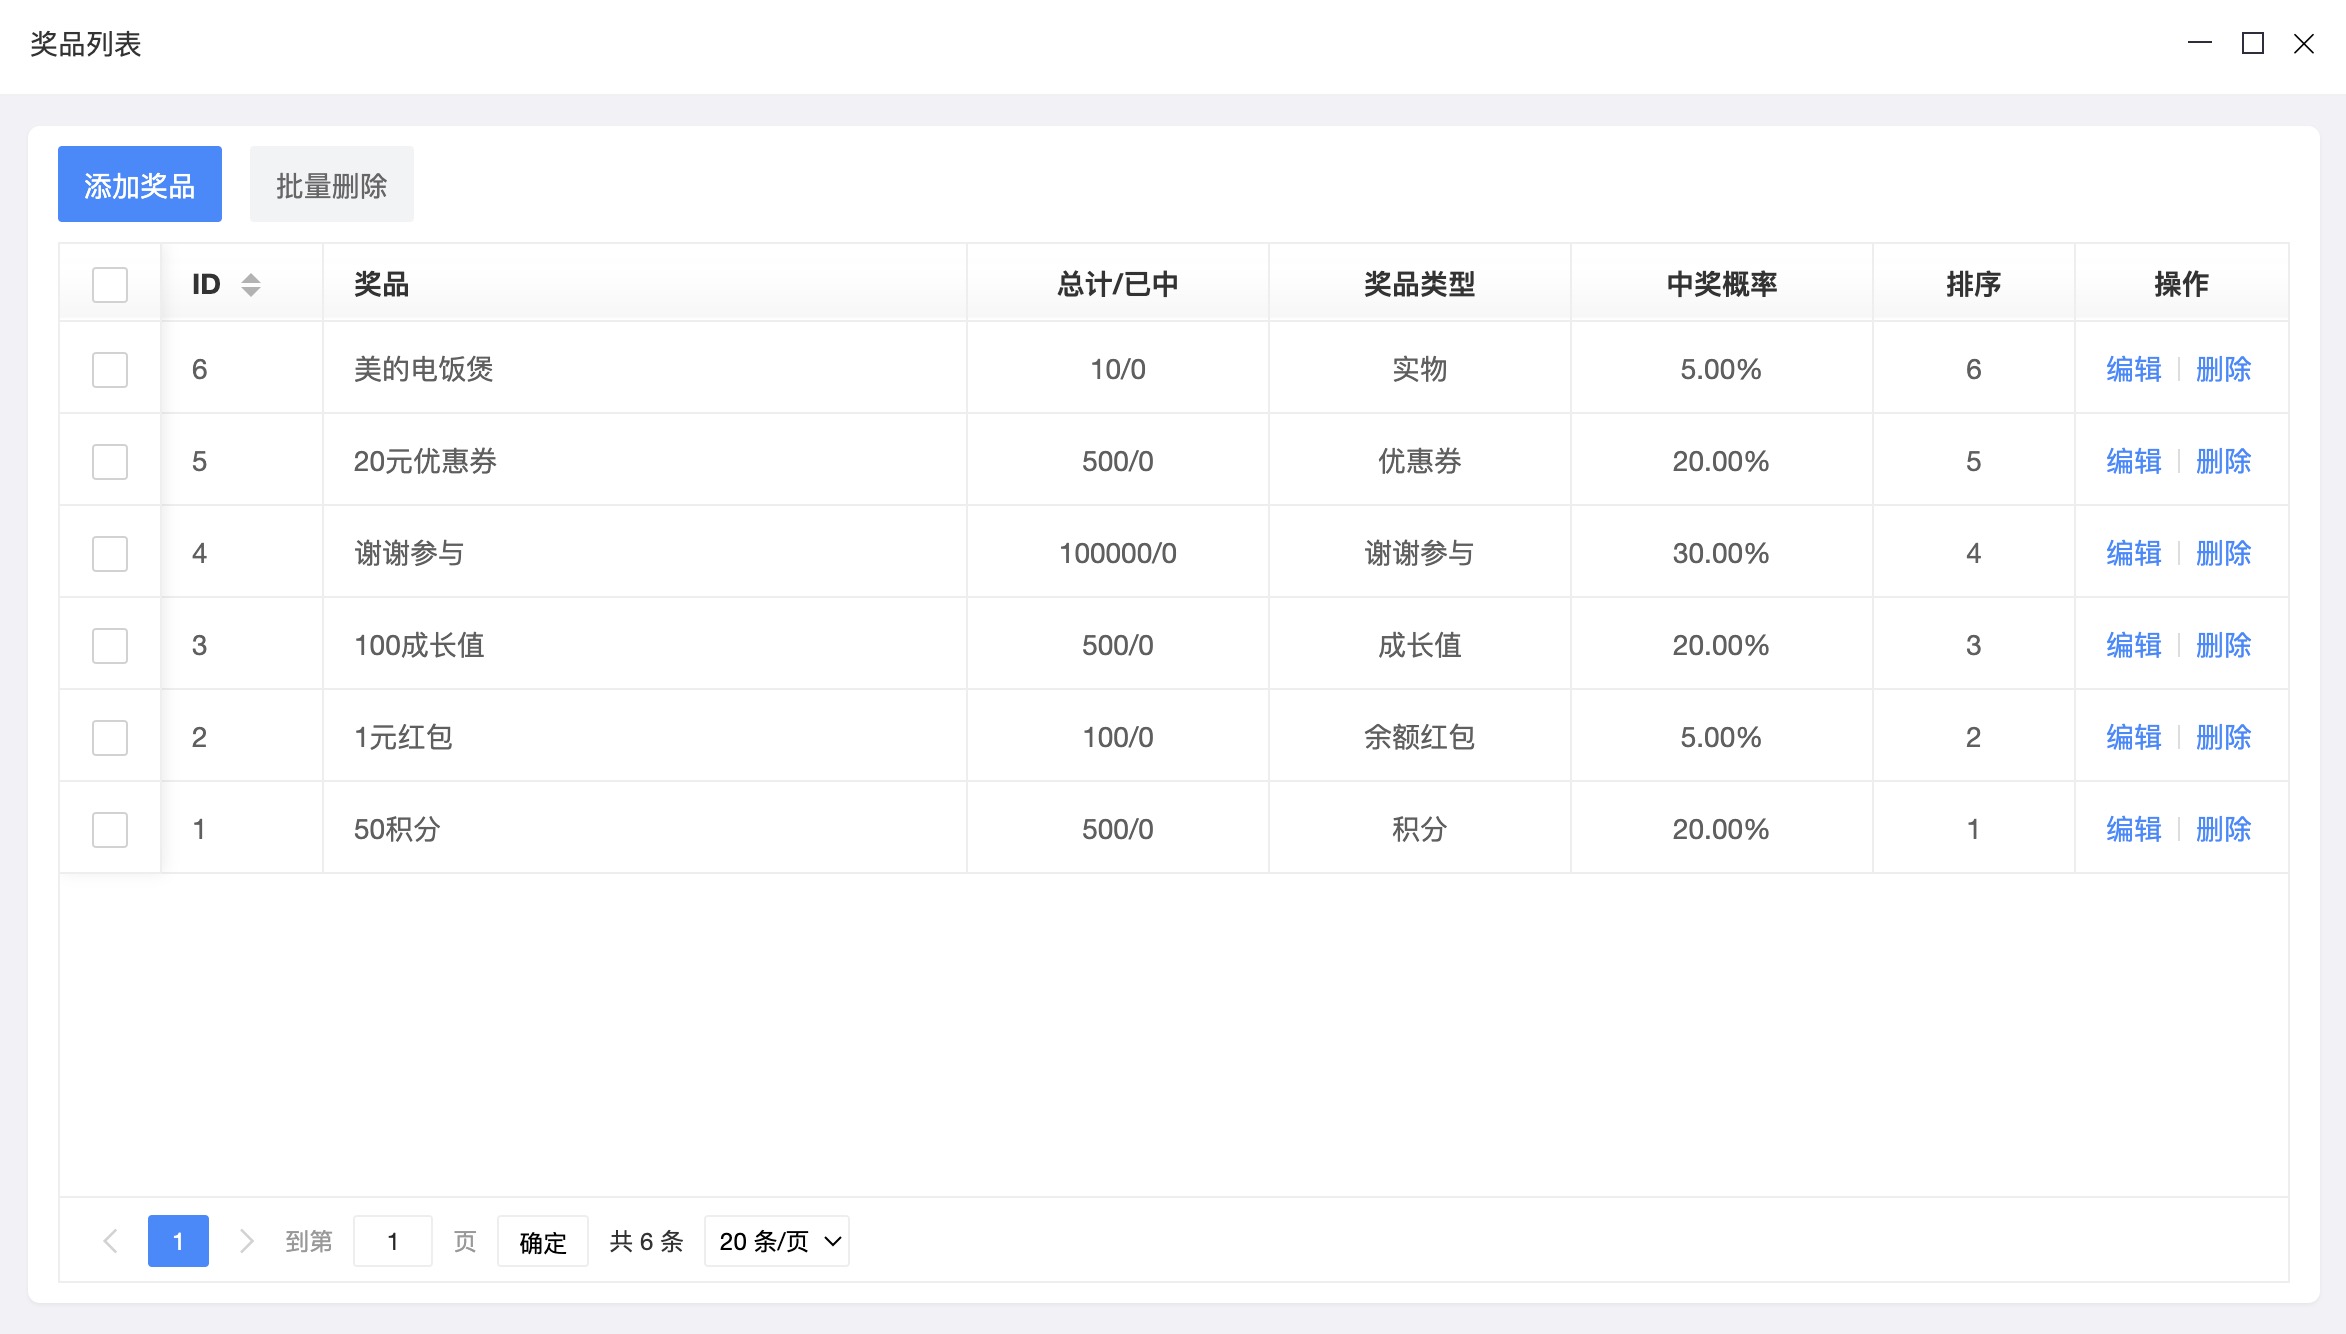Click the 100成长值 prize name cell
This screenshot has width=2346, height=1334.
tap(645, 645)
